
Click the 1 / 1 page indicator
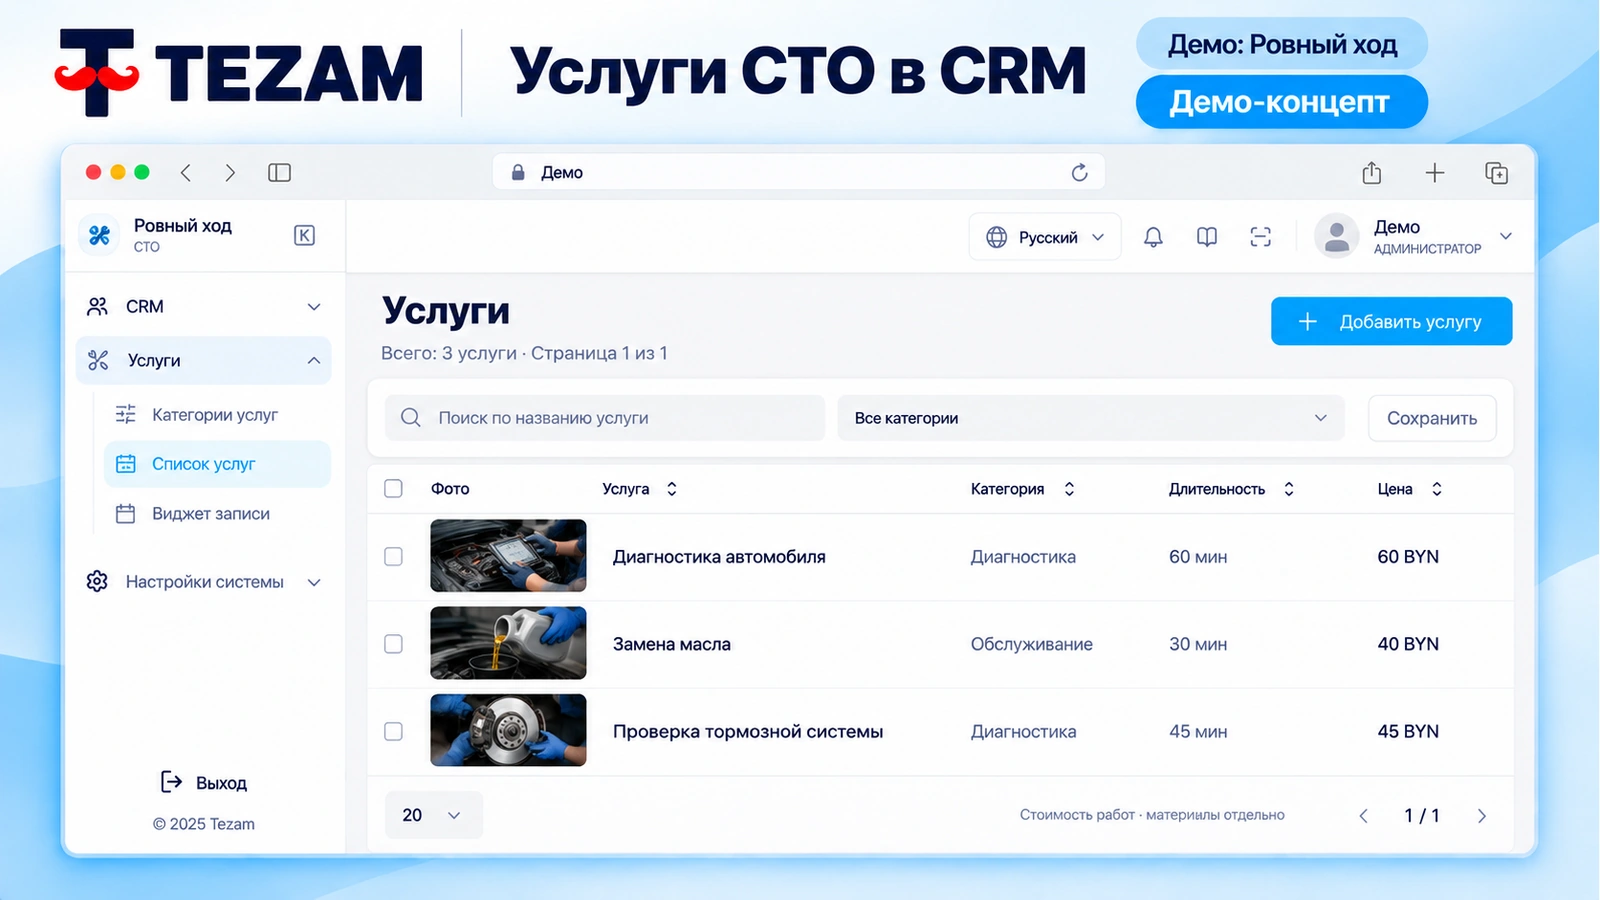coord(1422,816)
